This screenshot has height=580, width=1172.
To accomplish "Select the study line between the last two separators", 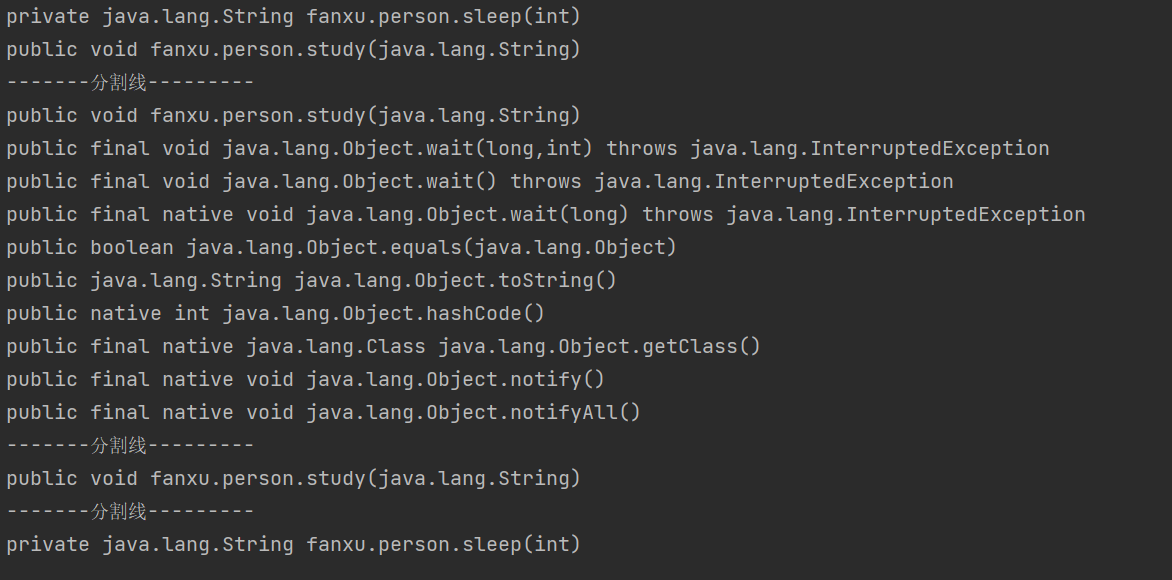I will [x=294, y=478].
